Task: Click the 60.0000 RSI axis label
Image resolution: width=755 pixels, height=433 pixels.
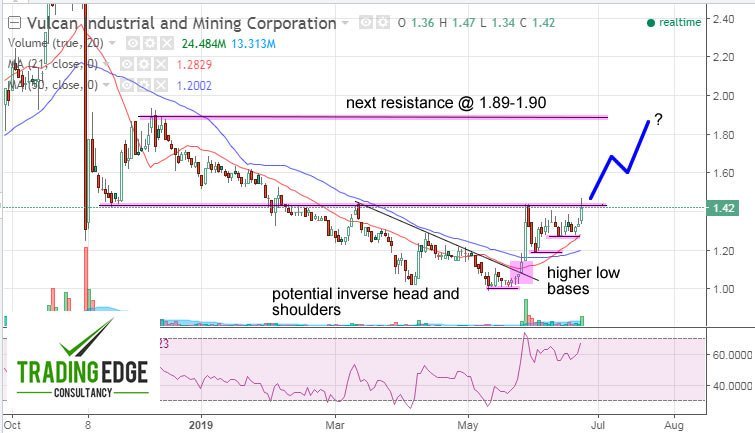Action: click(x=732, y=355)
